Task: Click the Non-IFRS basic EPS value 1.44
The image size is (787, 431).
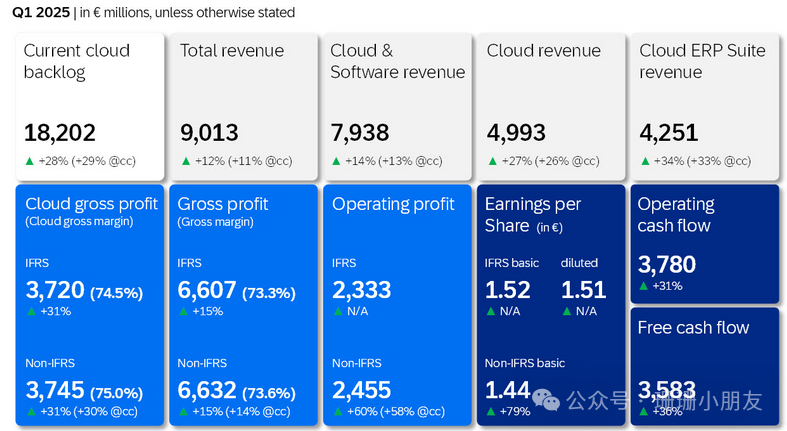Action: (507, 390)
